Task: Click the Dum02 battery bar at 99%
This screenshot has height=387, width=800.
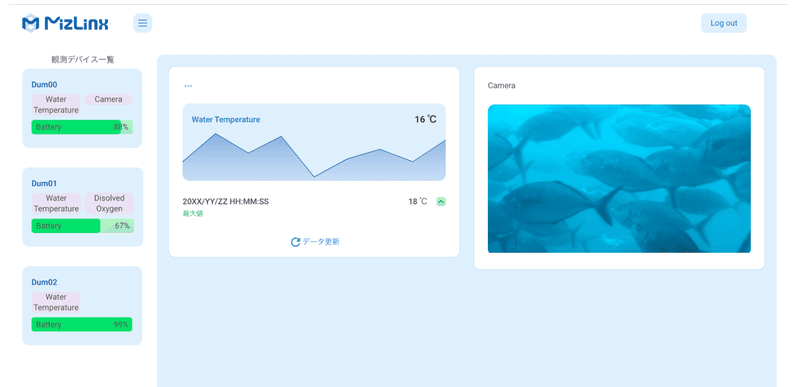Action: point(82,324)
